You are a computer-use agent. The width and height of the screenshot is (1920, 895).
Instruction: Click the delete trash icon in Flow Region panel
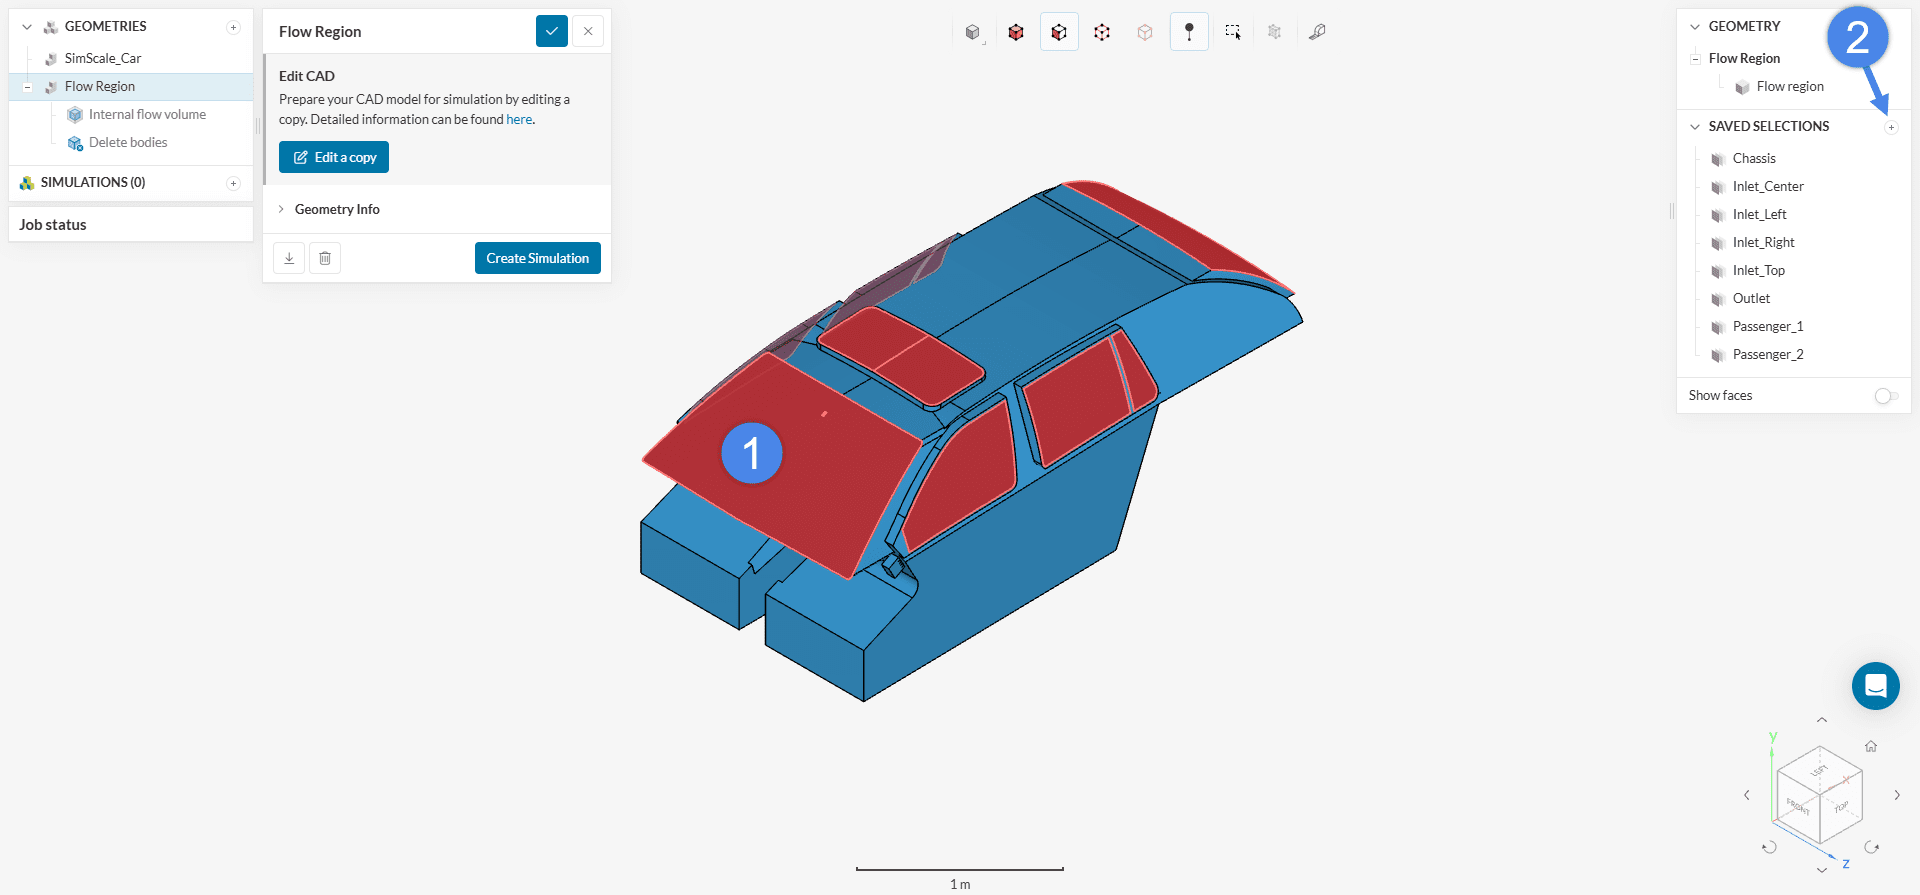(x=325, y=258)
